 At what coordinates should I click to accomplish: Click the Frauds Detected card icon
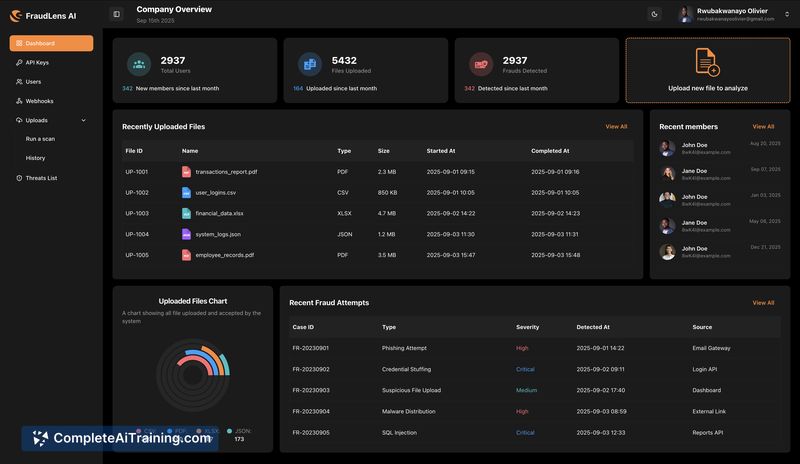click(481, 64)
